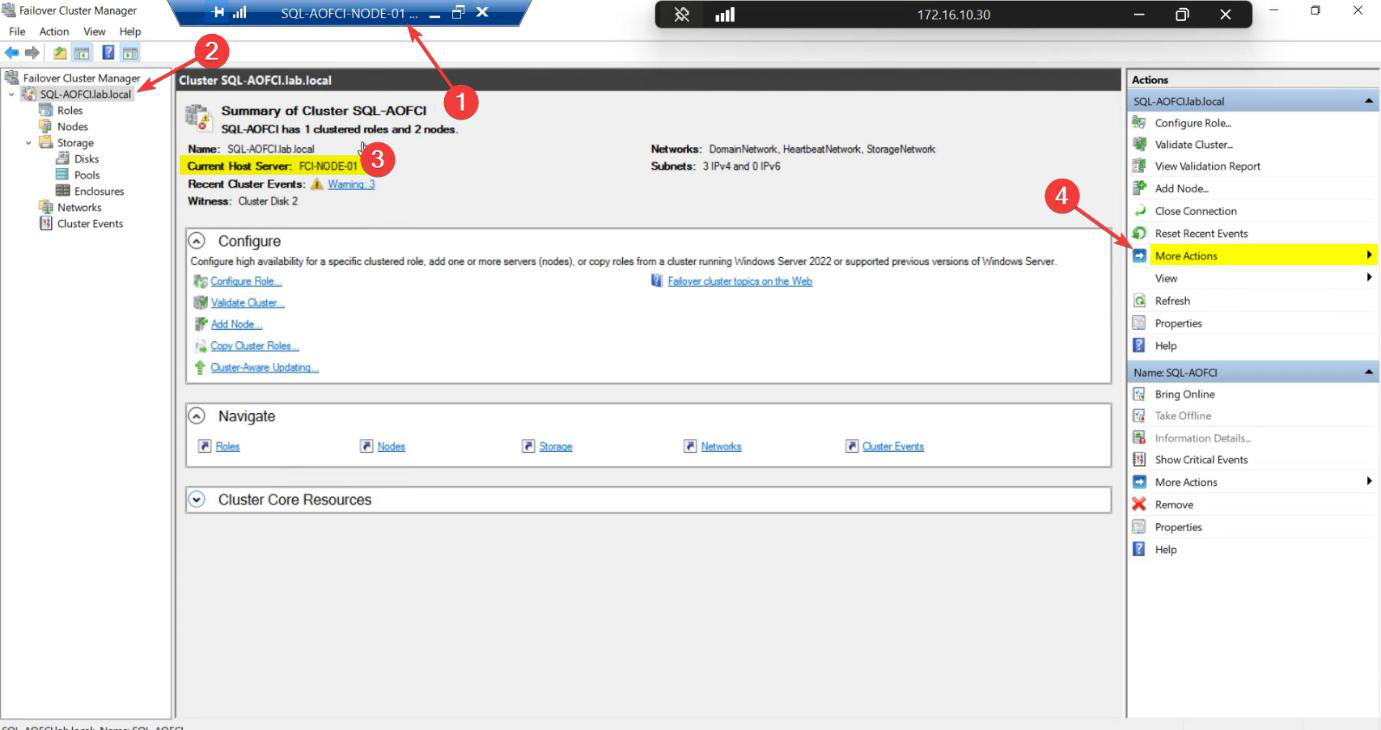This screenshot has width=1381, height=730.
Task: Select Disks under Storage in the tree
Action: (x=87, y=159)
